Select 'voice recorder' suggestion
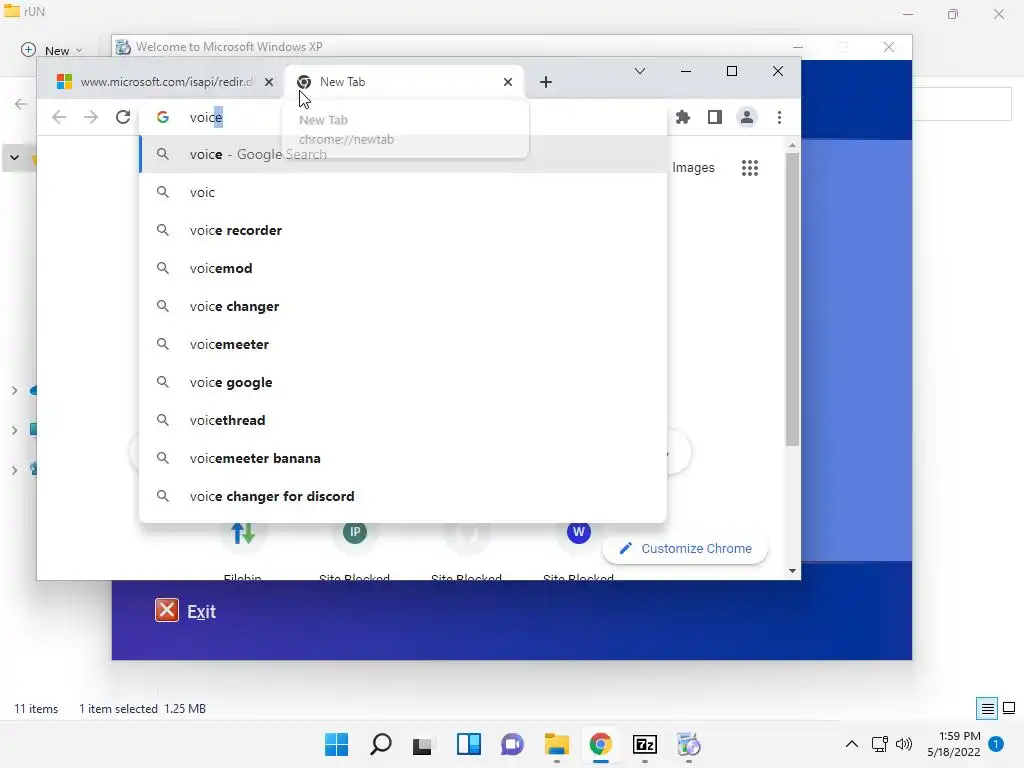Image resolution: width=1024 pixels, height=768 pixels. point(403,230)
